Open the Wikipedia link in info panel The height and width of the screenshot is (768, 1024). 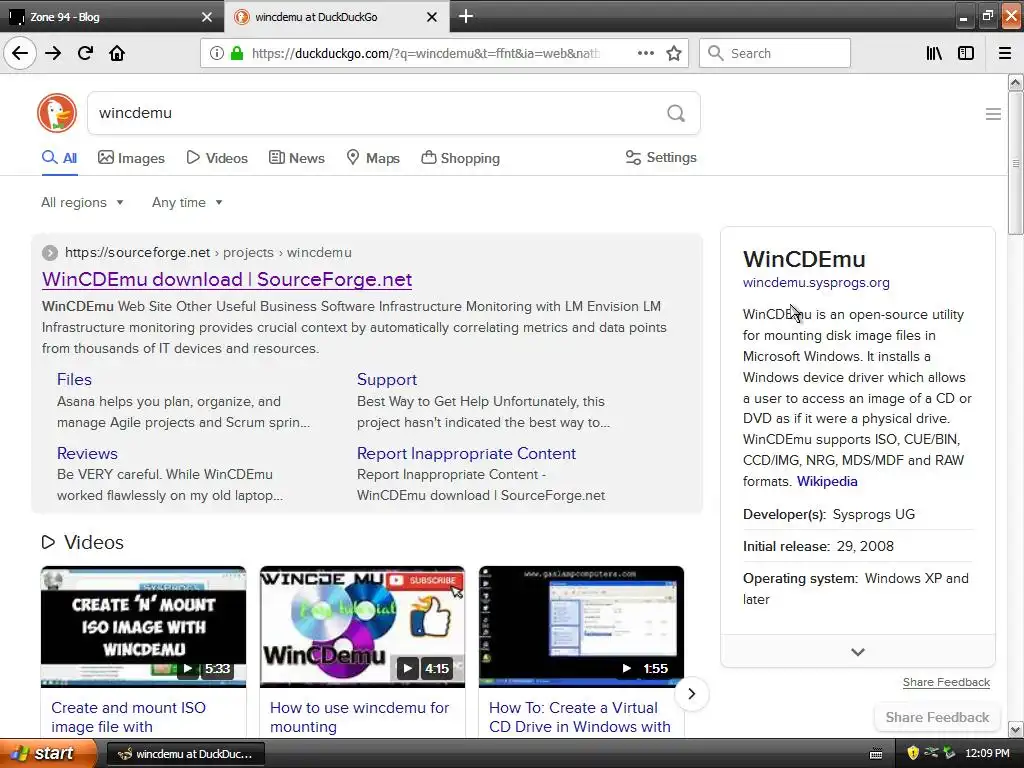point(827,481)
